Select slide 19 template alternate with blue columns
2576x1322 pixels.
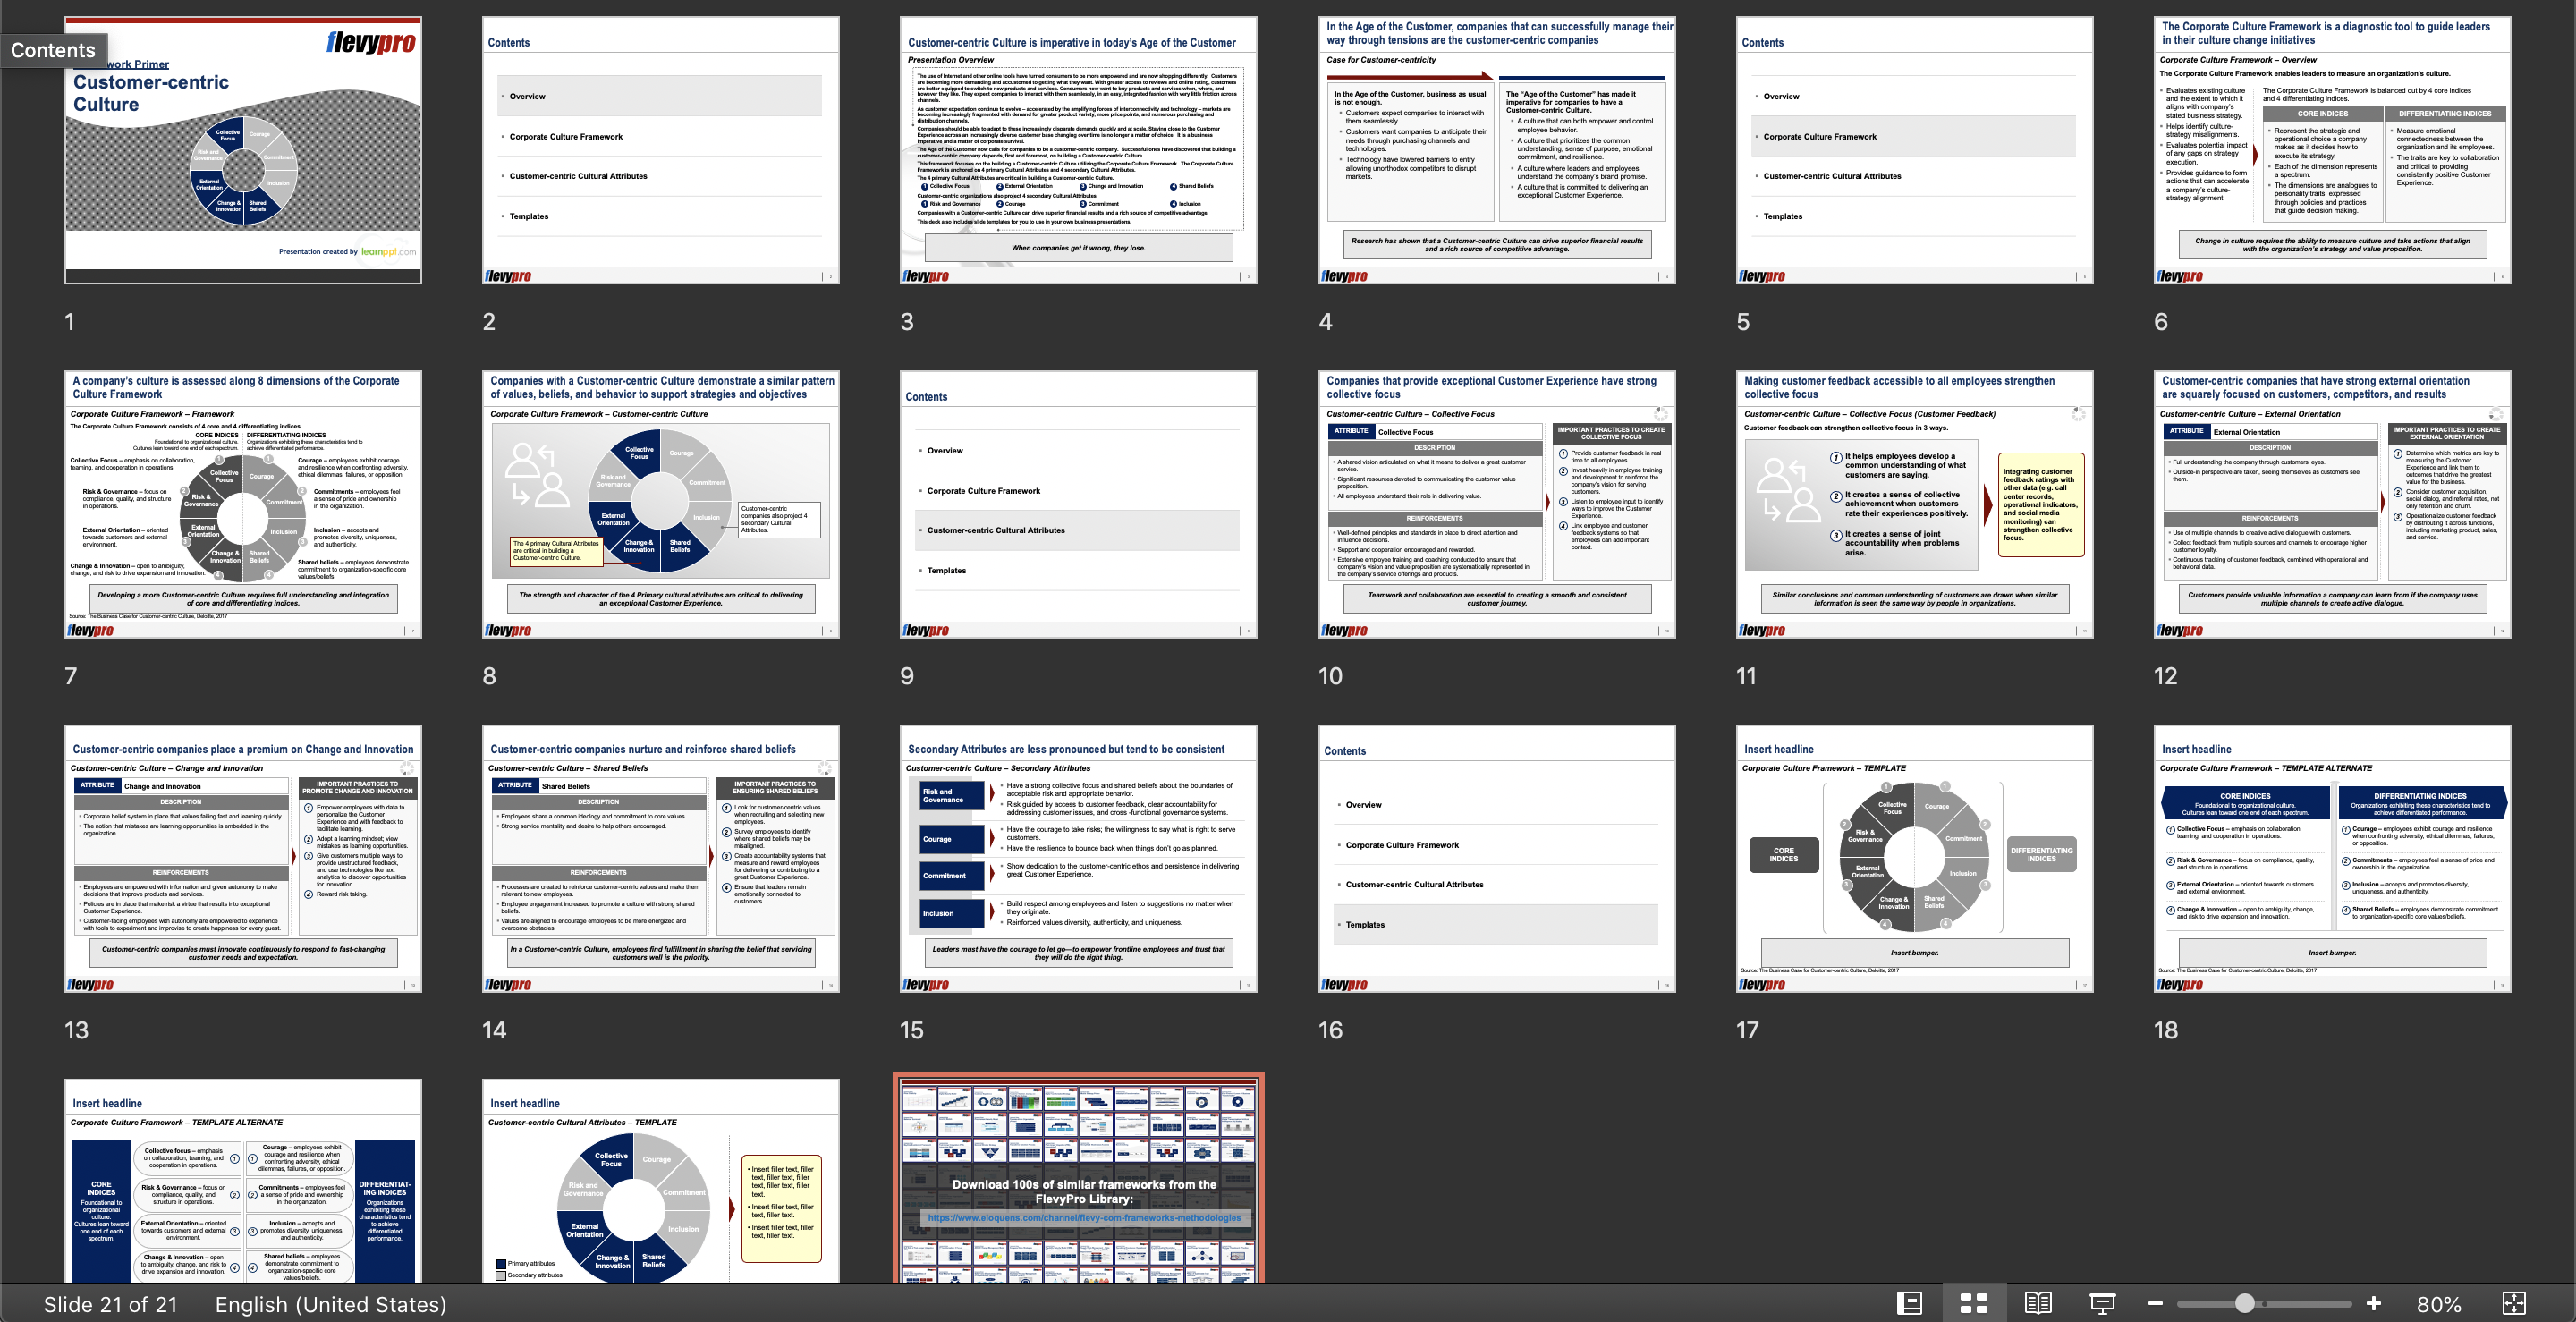point(243,1181)
